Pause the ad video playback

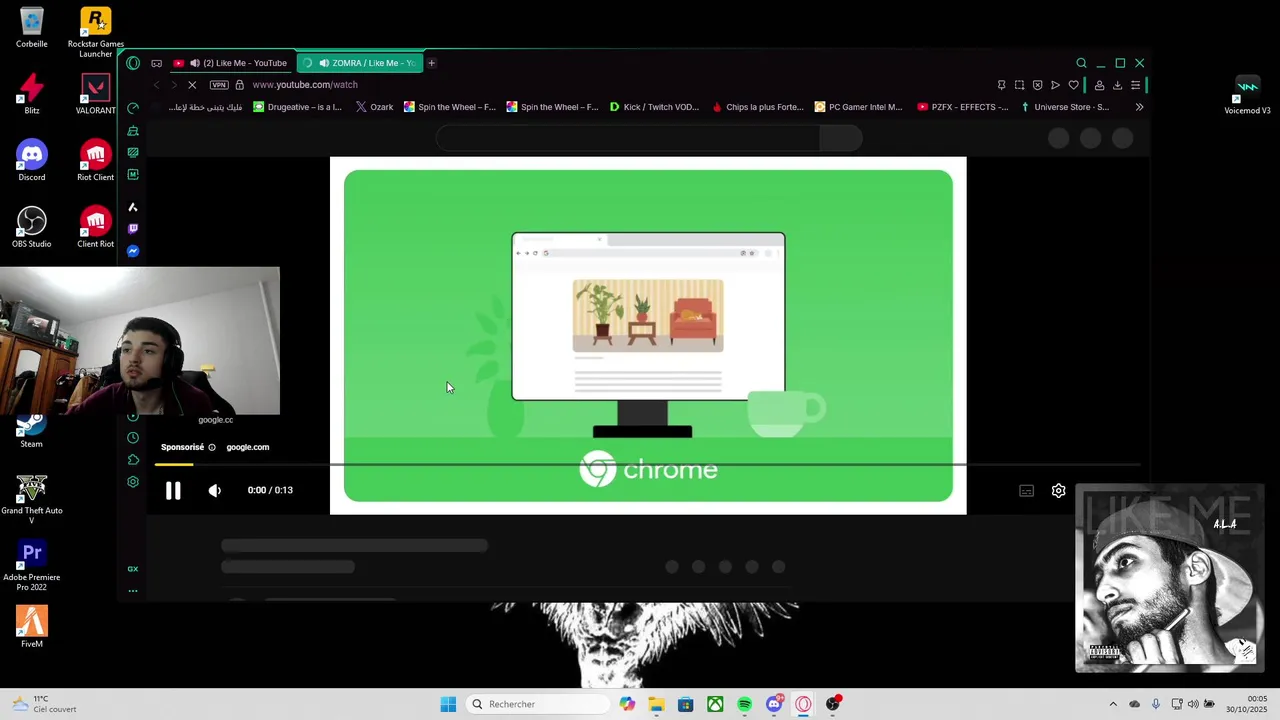point(173,490)
